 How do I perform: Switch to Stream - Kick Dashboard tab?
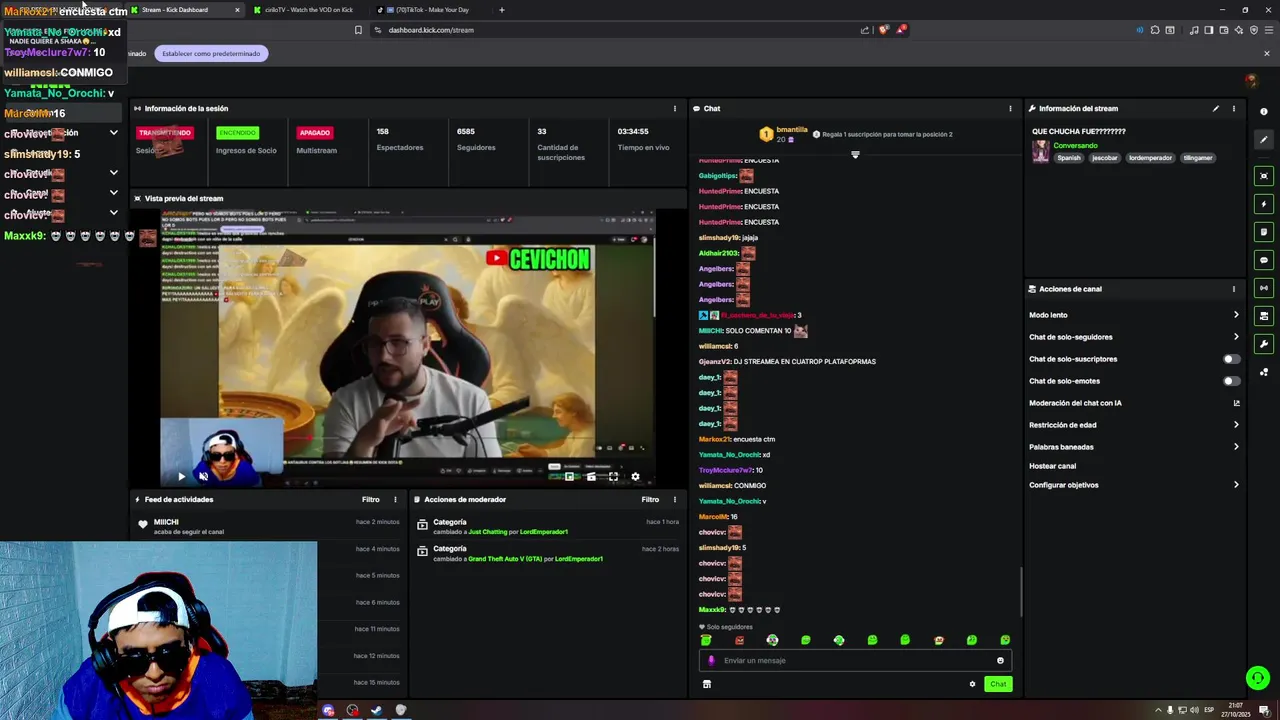(186, 10)
